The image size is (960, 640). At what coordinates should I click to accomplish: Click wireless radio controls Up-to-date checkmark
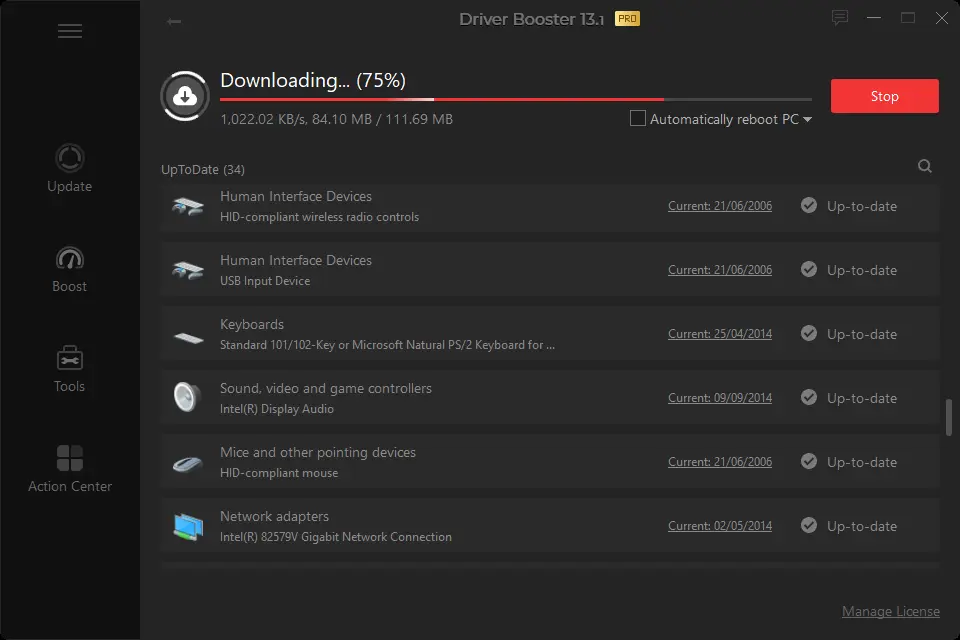[809, 205]
